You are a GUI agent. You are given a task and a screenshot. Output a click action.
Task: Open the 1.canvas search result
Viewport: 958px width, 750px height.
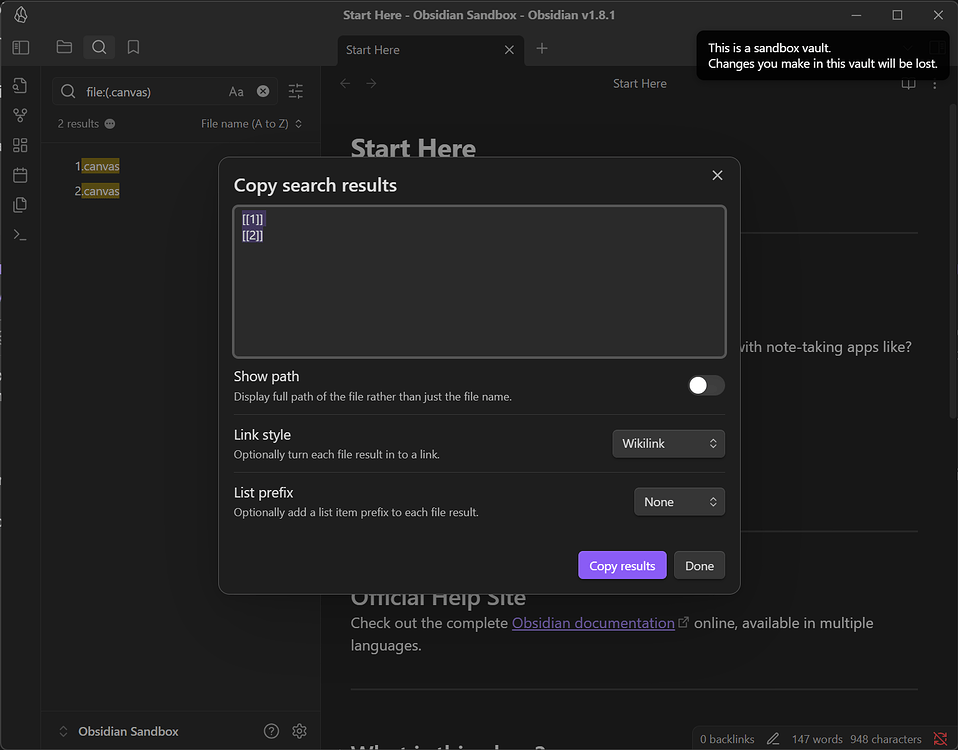[x=97, y=166]
